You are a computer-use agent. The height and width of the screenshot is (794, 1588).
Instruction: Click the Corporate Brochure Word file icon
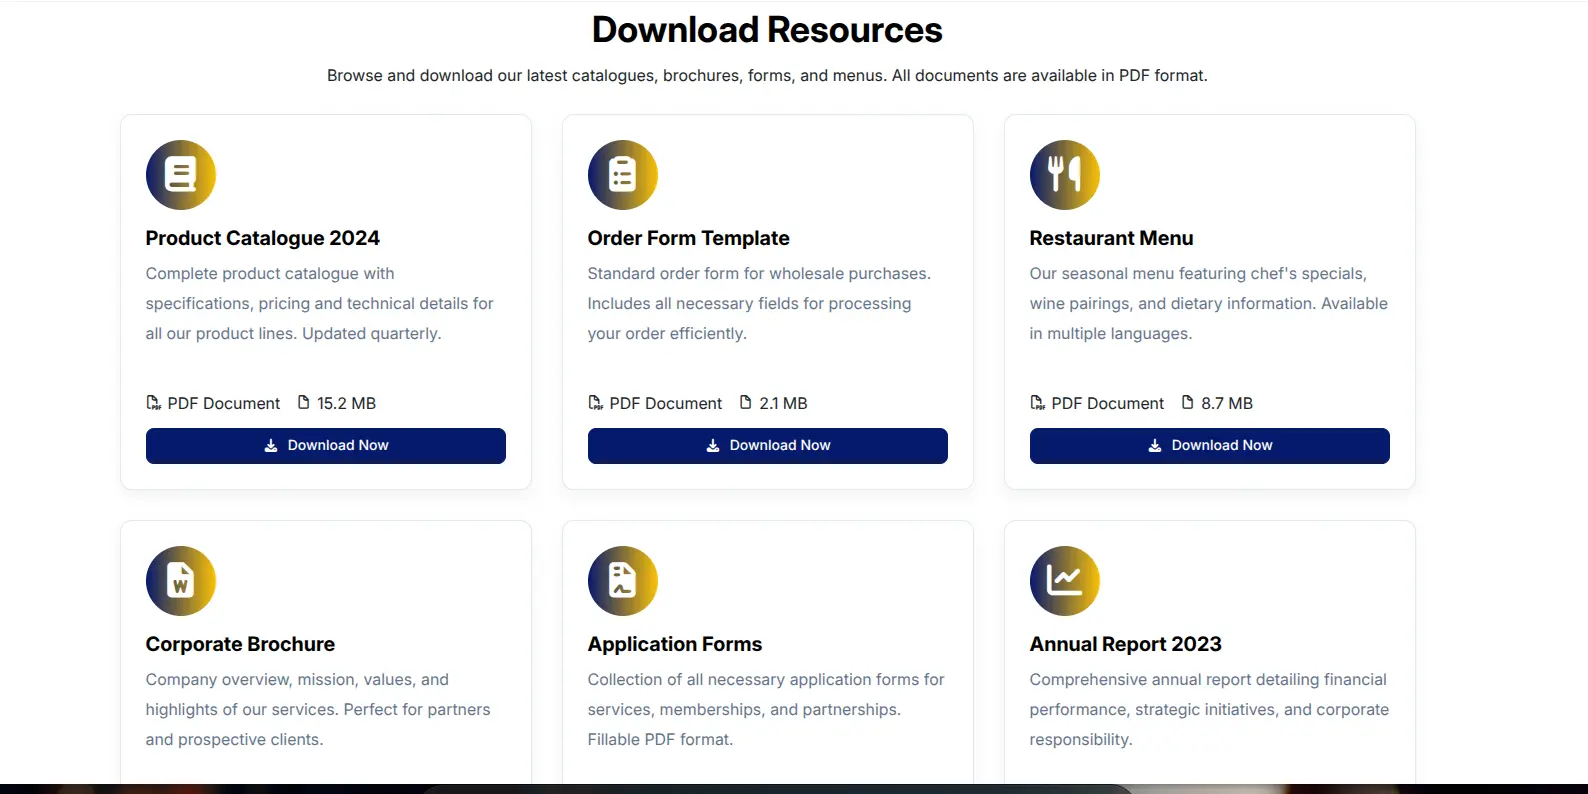(181, 581)
